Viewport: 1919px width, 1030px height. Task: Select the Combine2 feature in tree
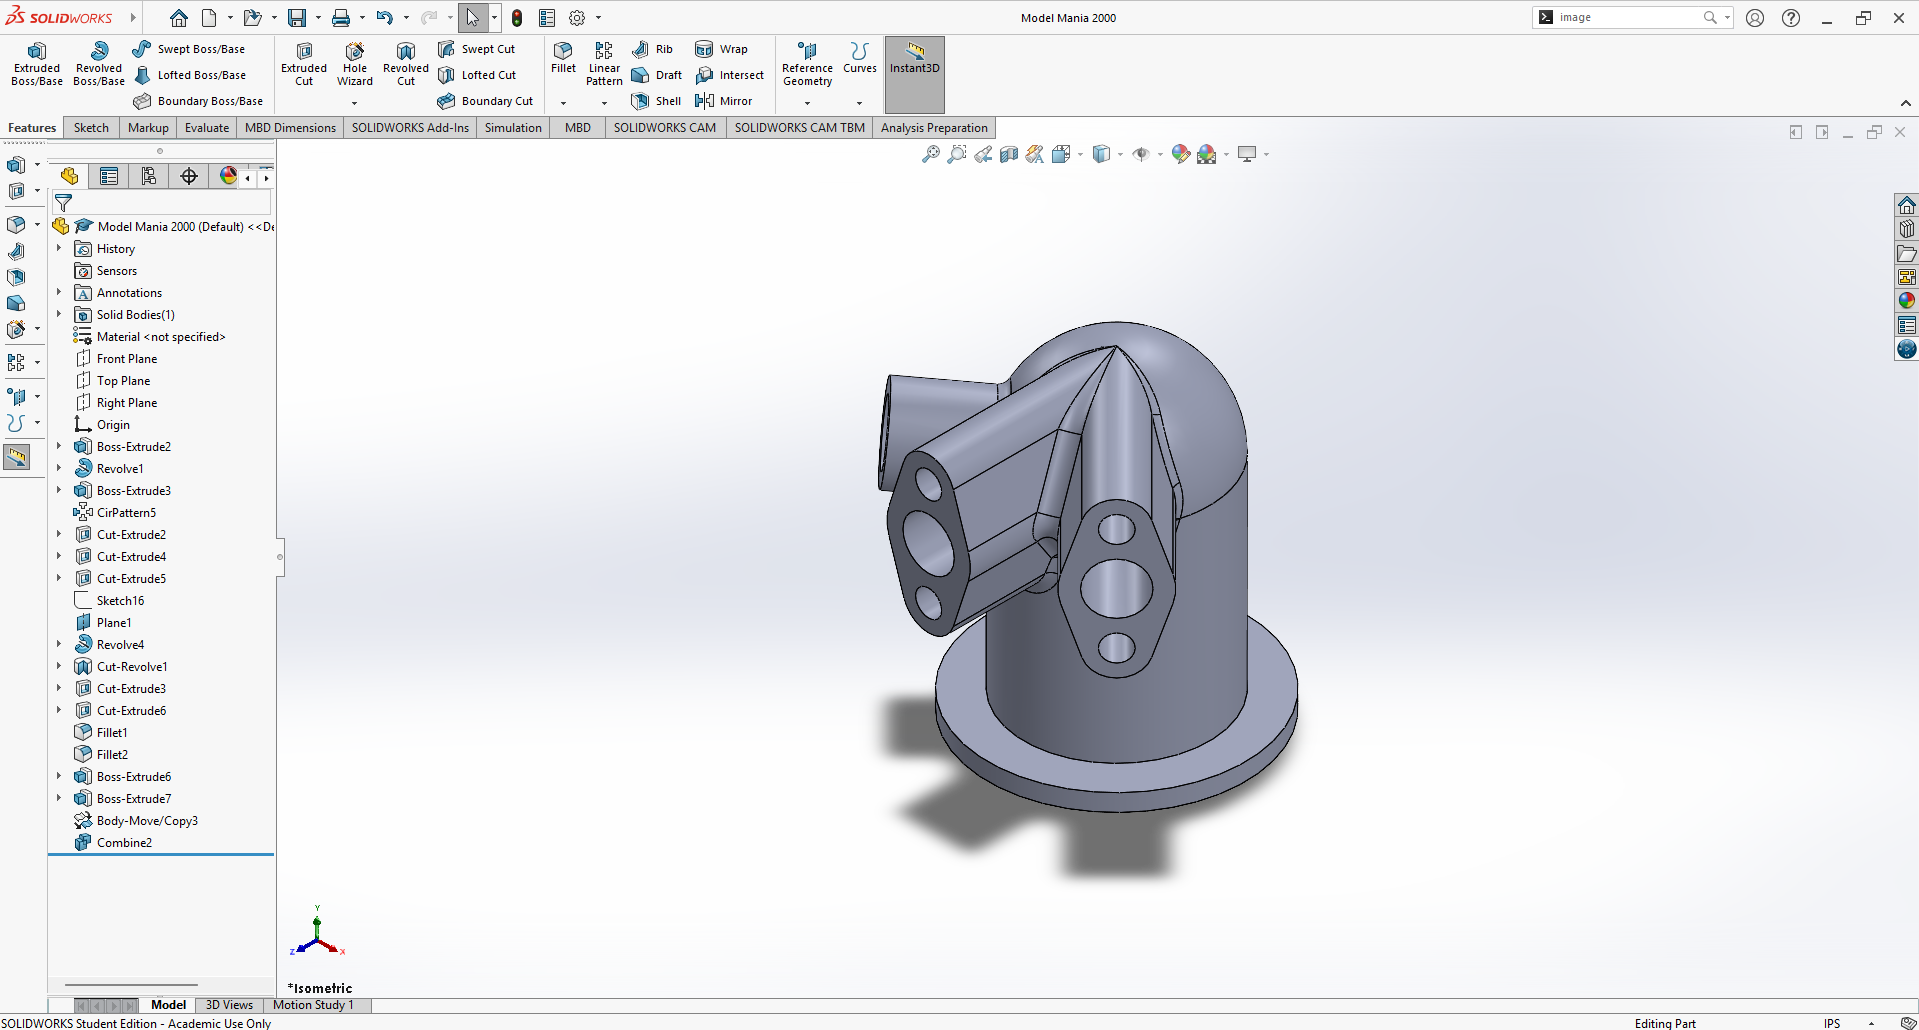124,843
